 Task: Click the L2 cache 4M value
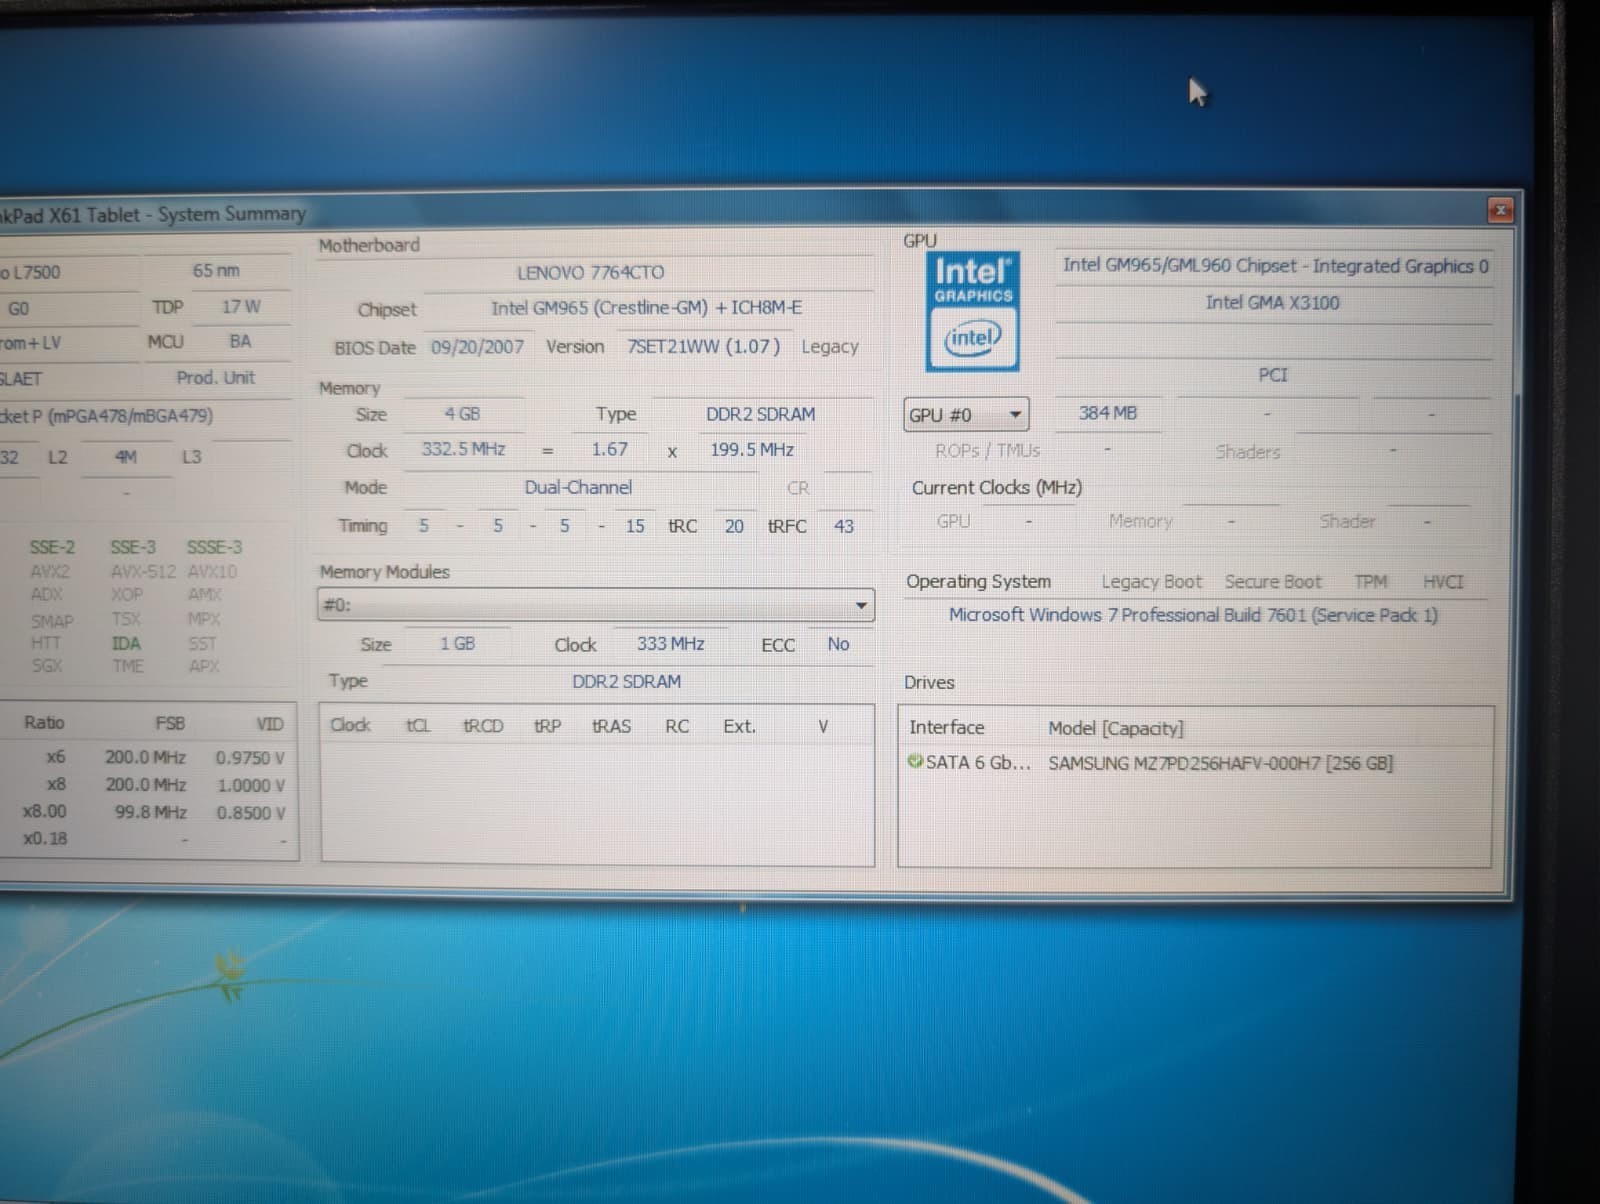pos(125,457)
